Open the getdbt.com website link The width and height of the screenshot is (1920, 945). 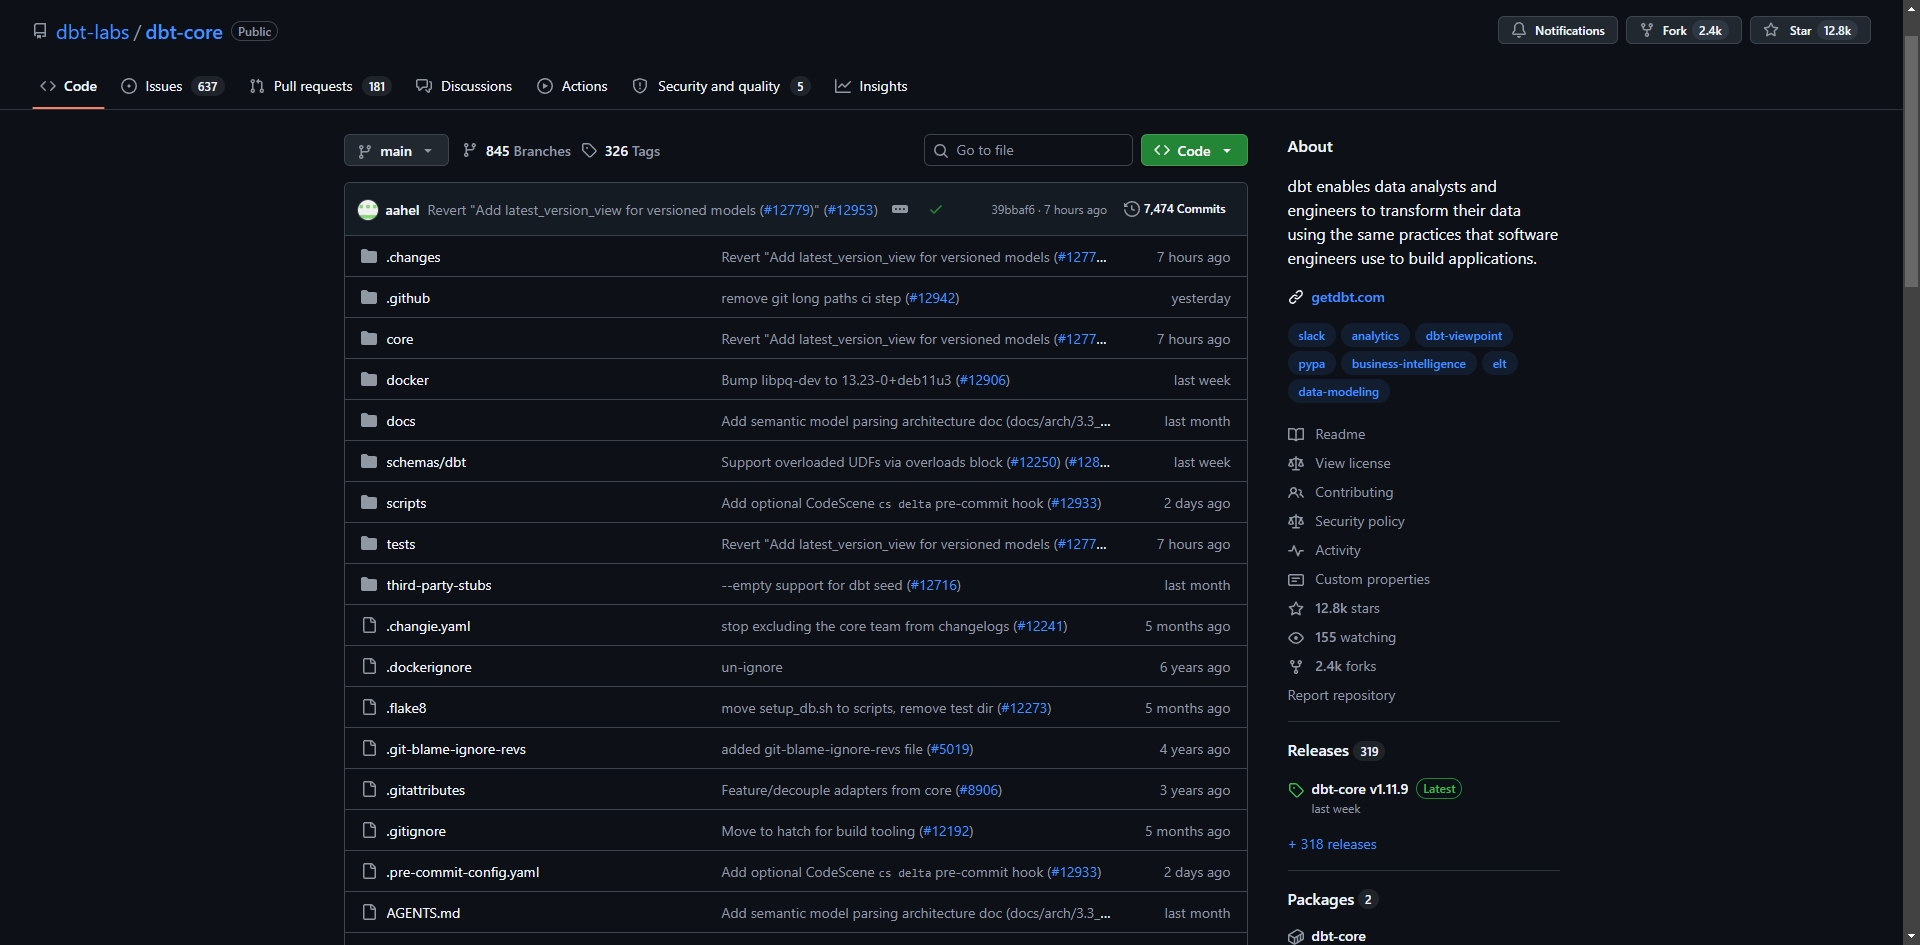pos(1347,297)
